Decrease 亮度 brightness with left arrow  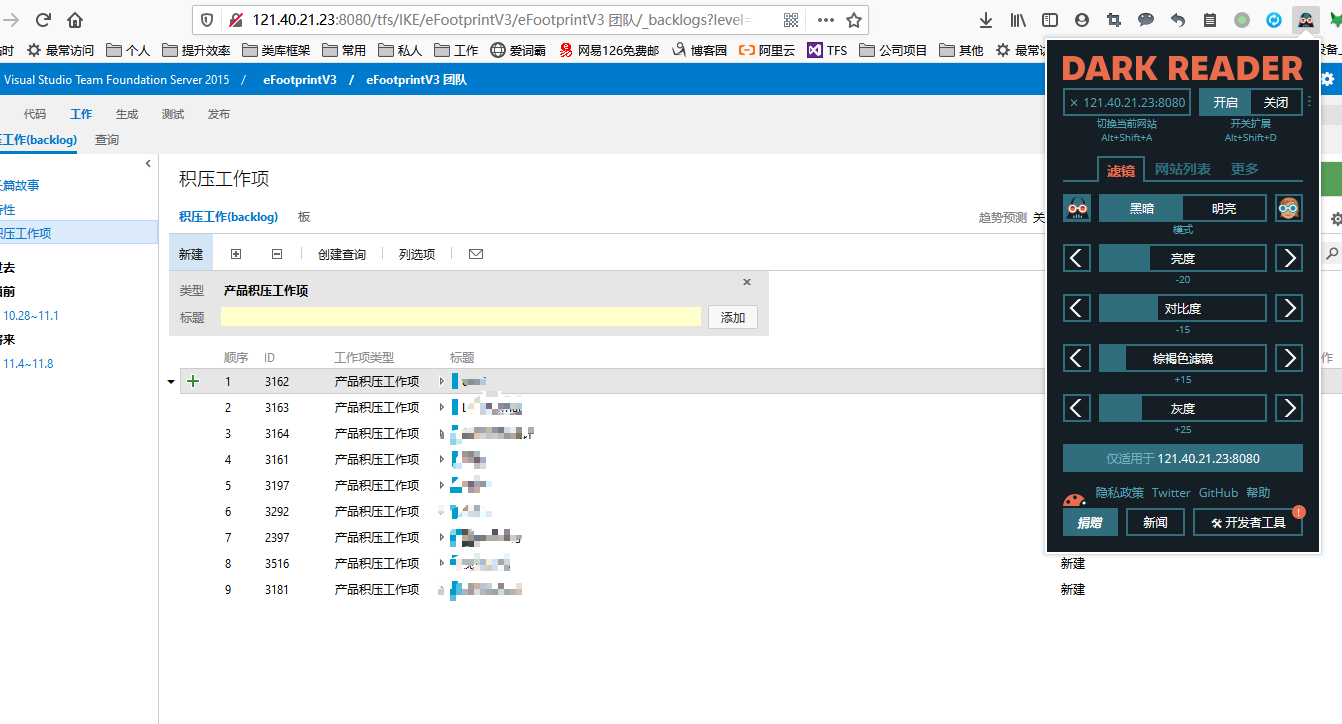1077,258
